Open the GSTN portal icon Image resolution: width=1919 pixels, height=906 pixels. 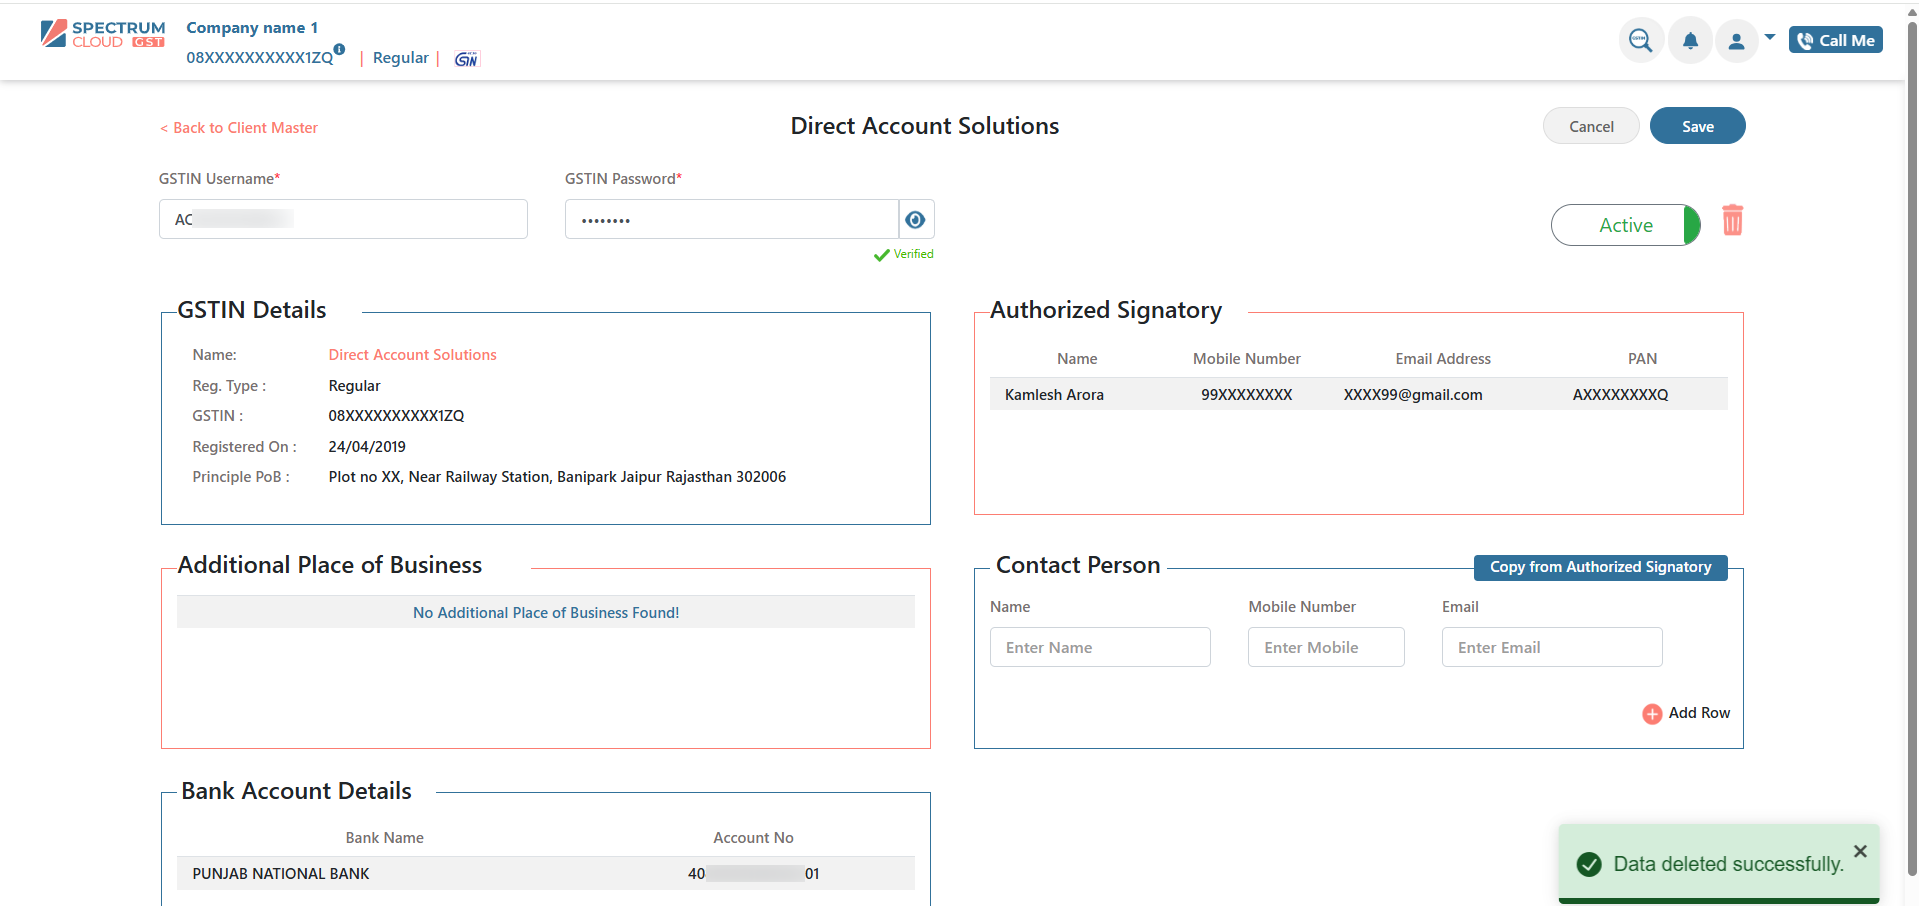click(466, 59)
